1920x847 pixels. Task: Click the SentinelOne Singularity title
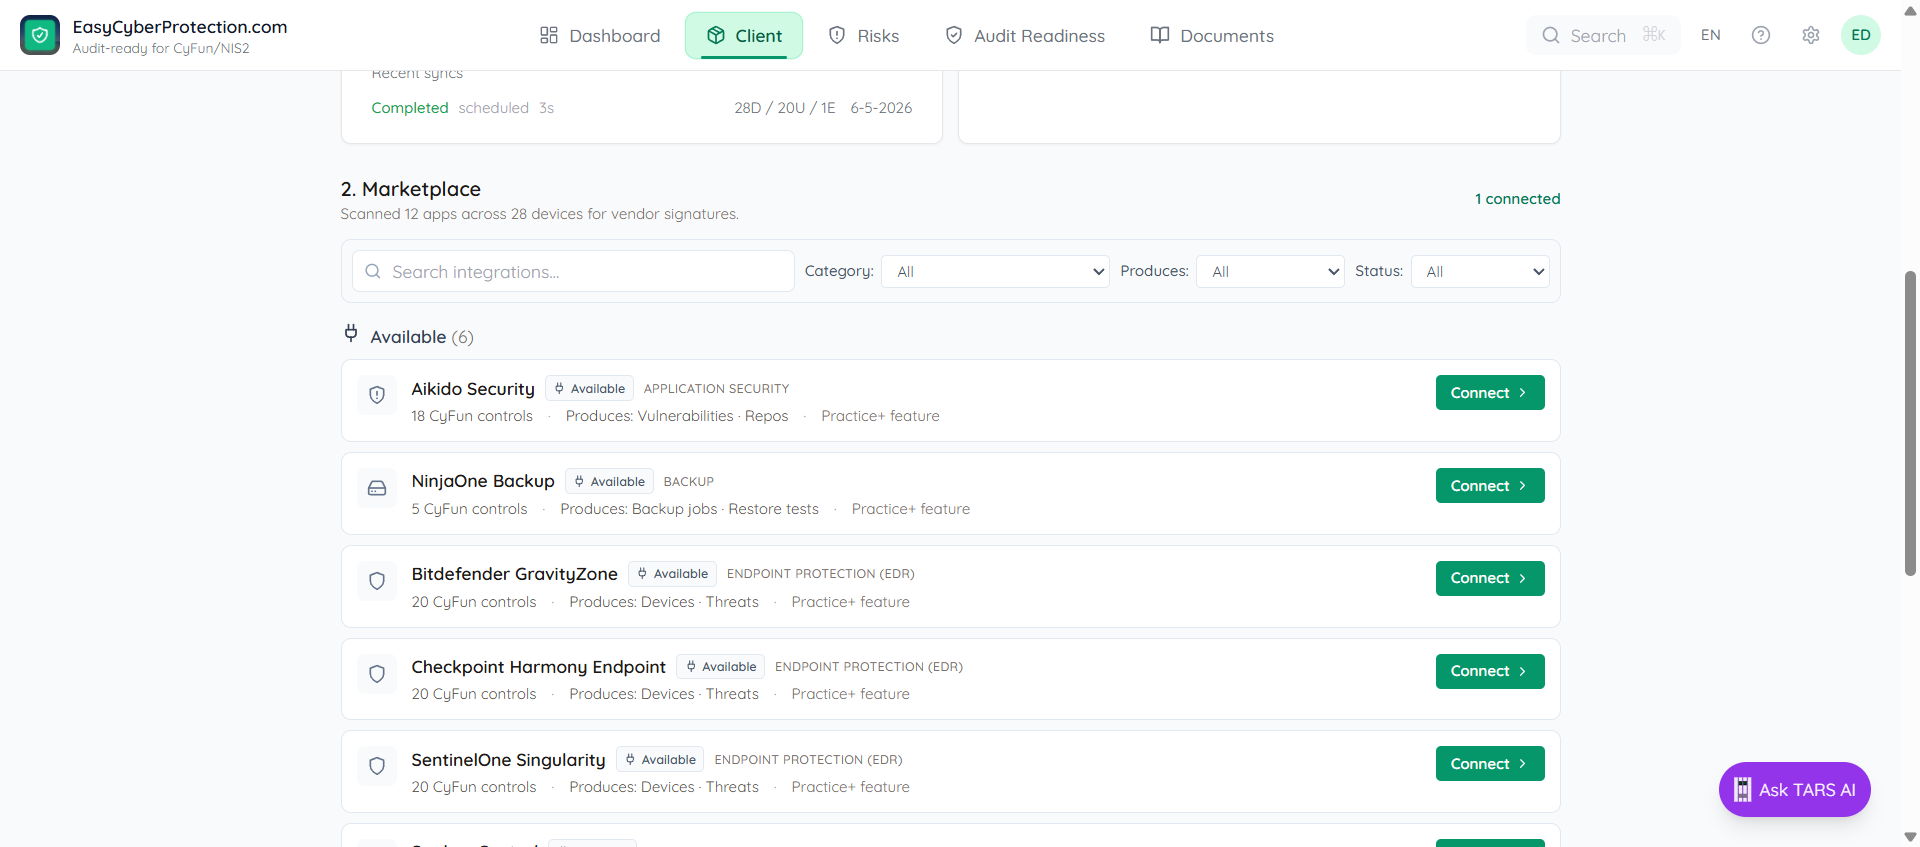point(509,760)
